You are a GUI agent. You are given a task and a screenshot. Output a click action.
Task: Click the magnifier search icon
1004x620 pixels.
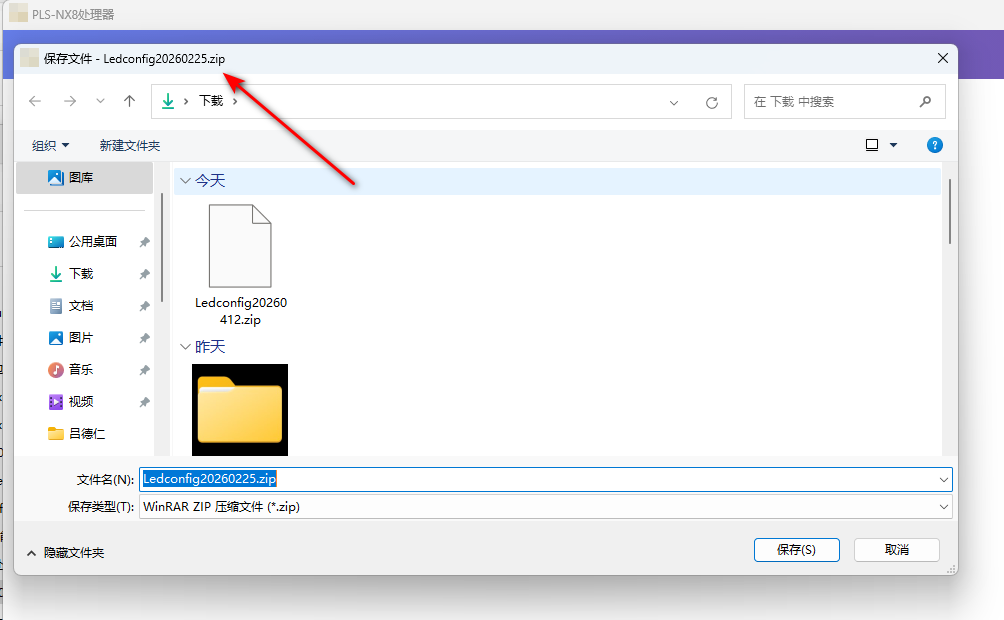925,101
